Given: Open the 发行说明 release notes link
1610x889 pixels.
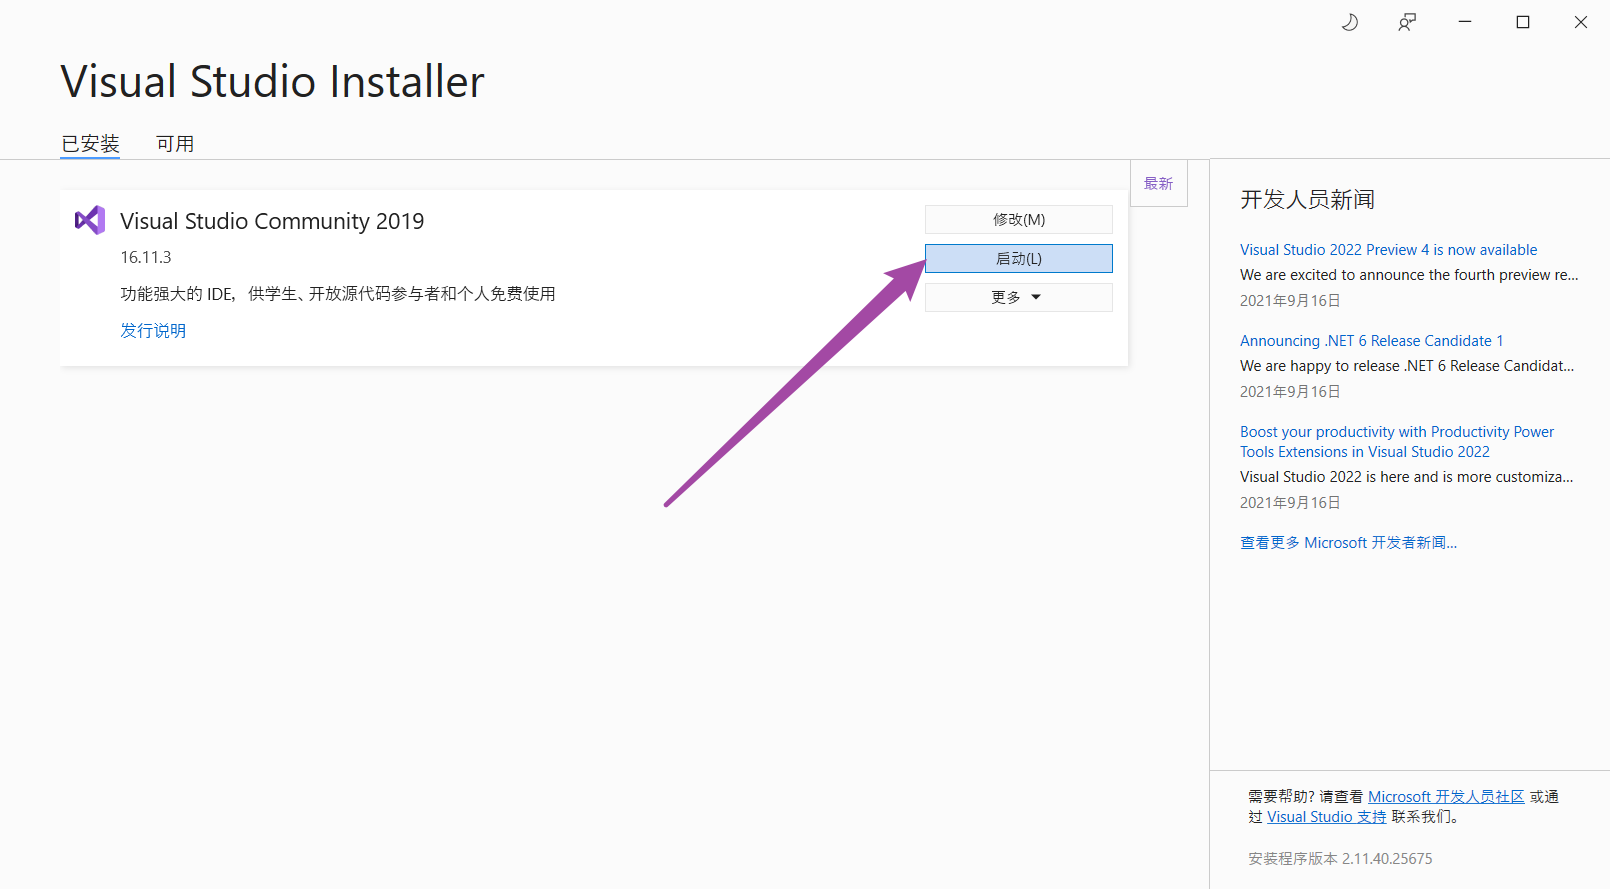Looking at the screenshot, I should [153, 331].
